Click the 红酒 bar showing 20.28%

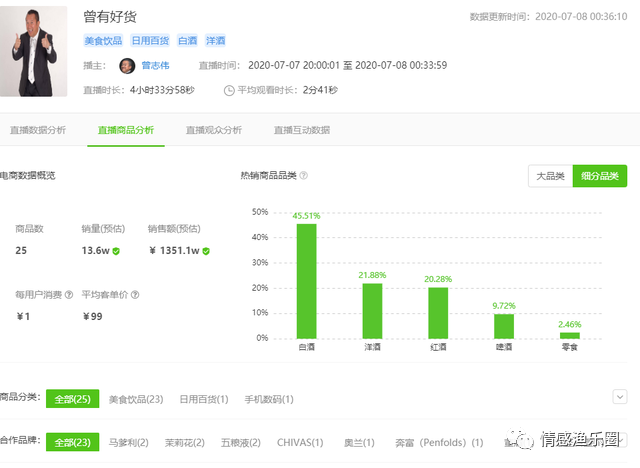point(438,313)
